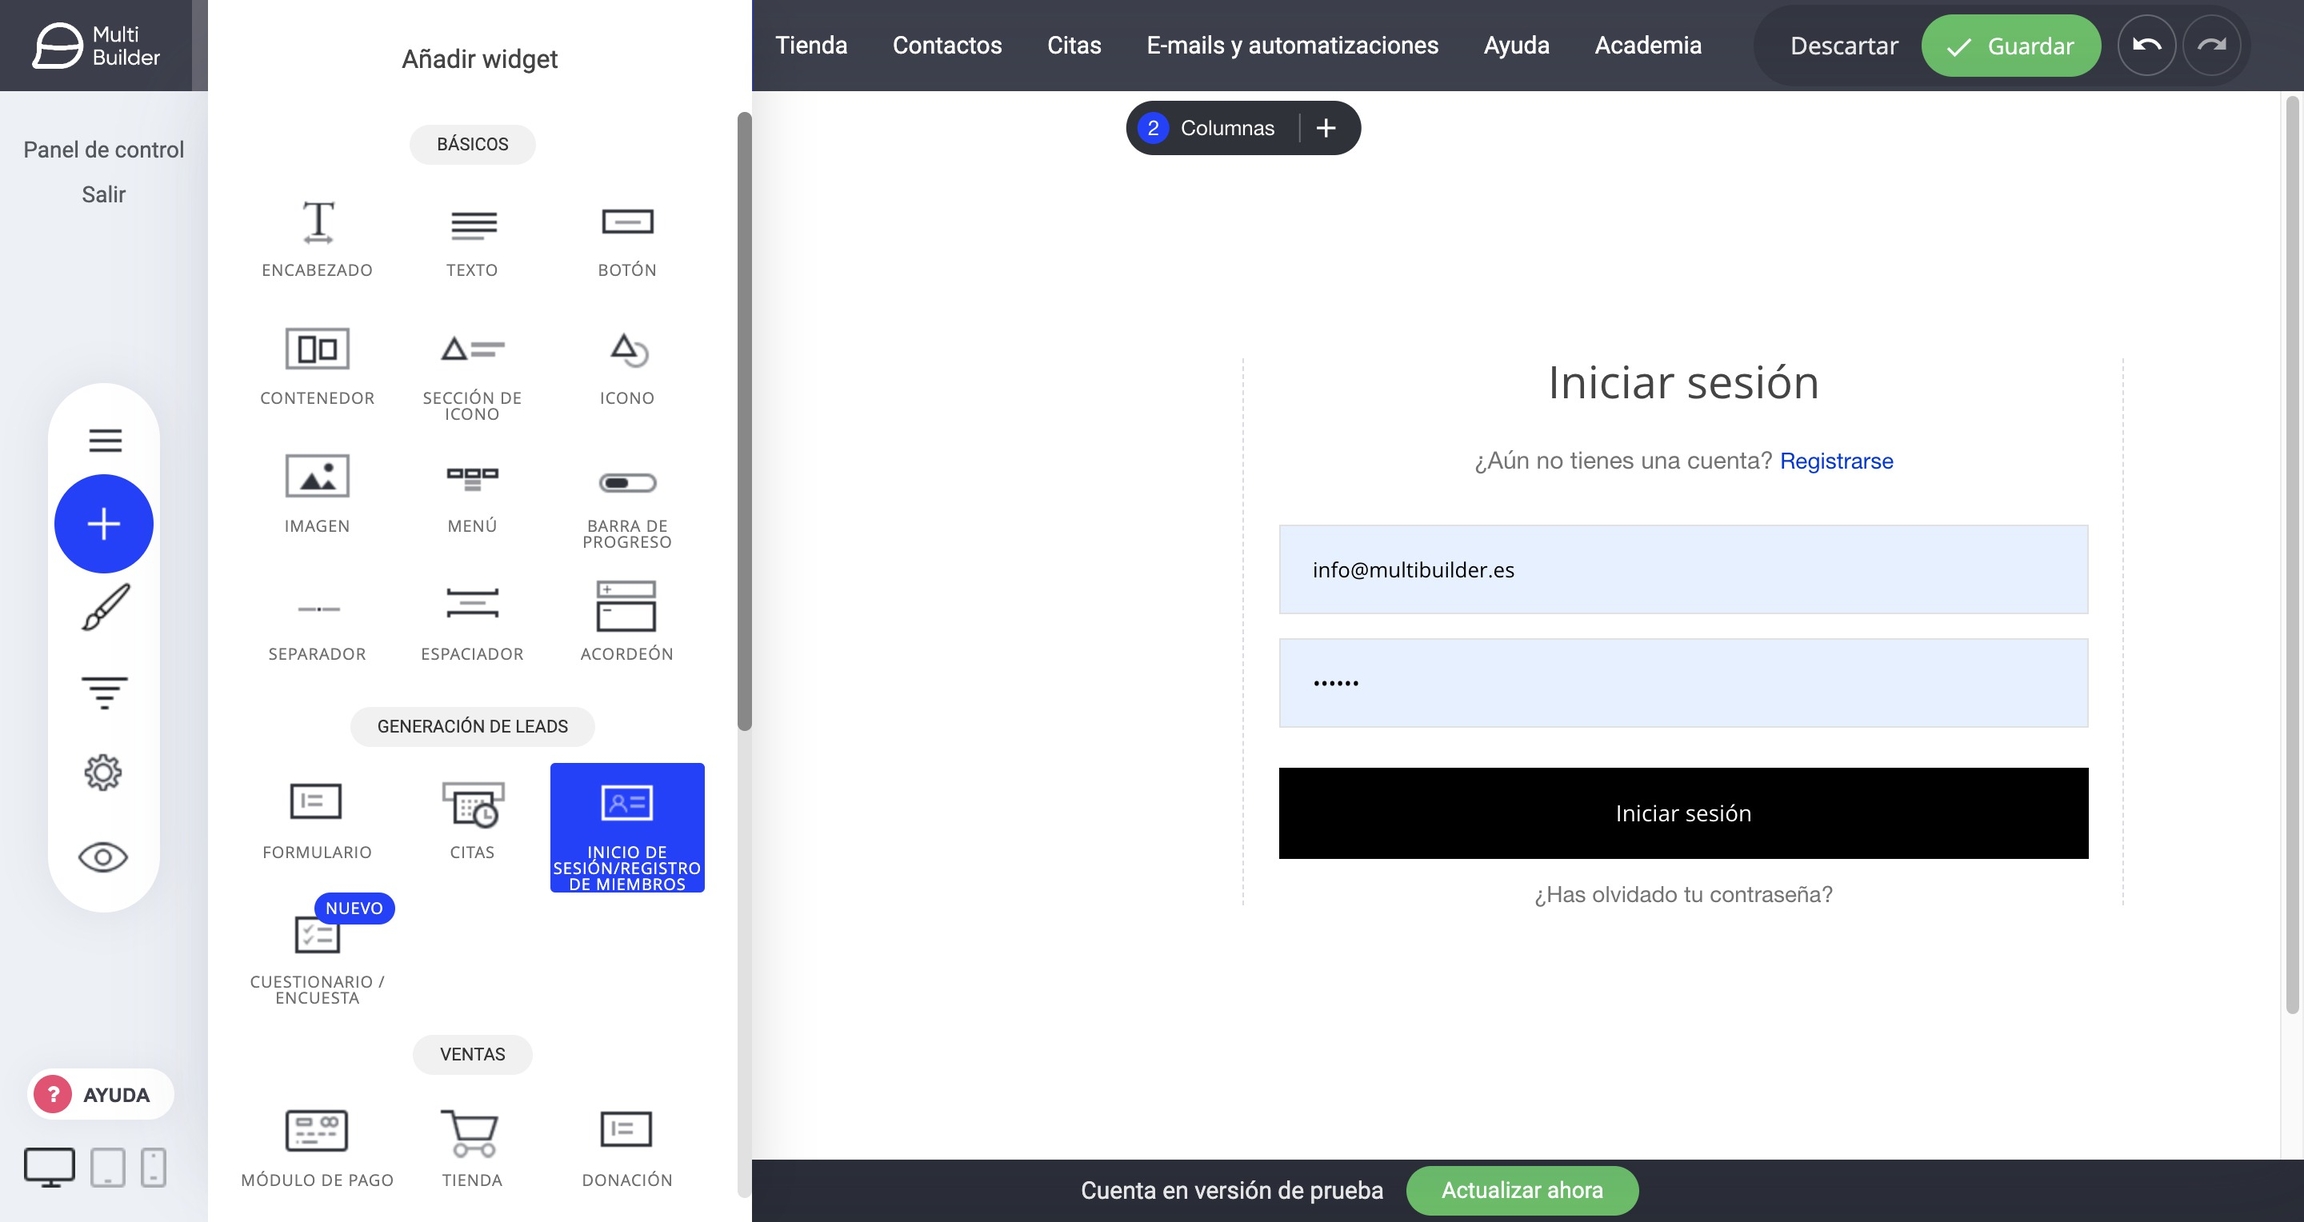Open the filter lines icon panel
This screenshot has height=1222, width=2304.
click(x=104, y=692)
